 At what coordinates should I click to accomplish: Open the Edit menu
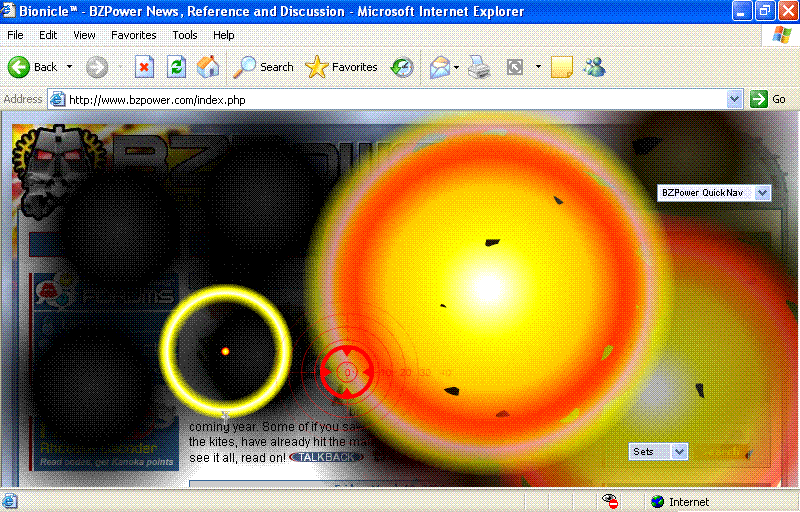[48, 35]
